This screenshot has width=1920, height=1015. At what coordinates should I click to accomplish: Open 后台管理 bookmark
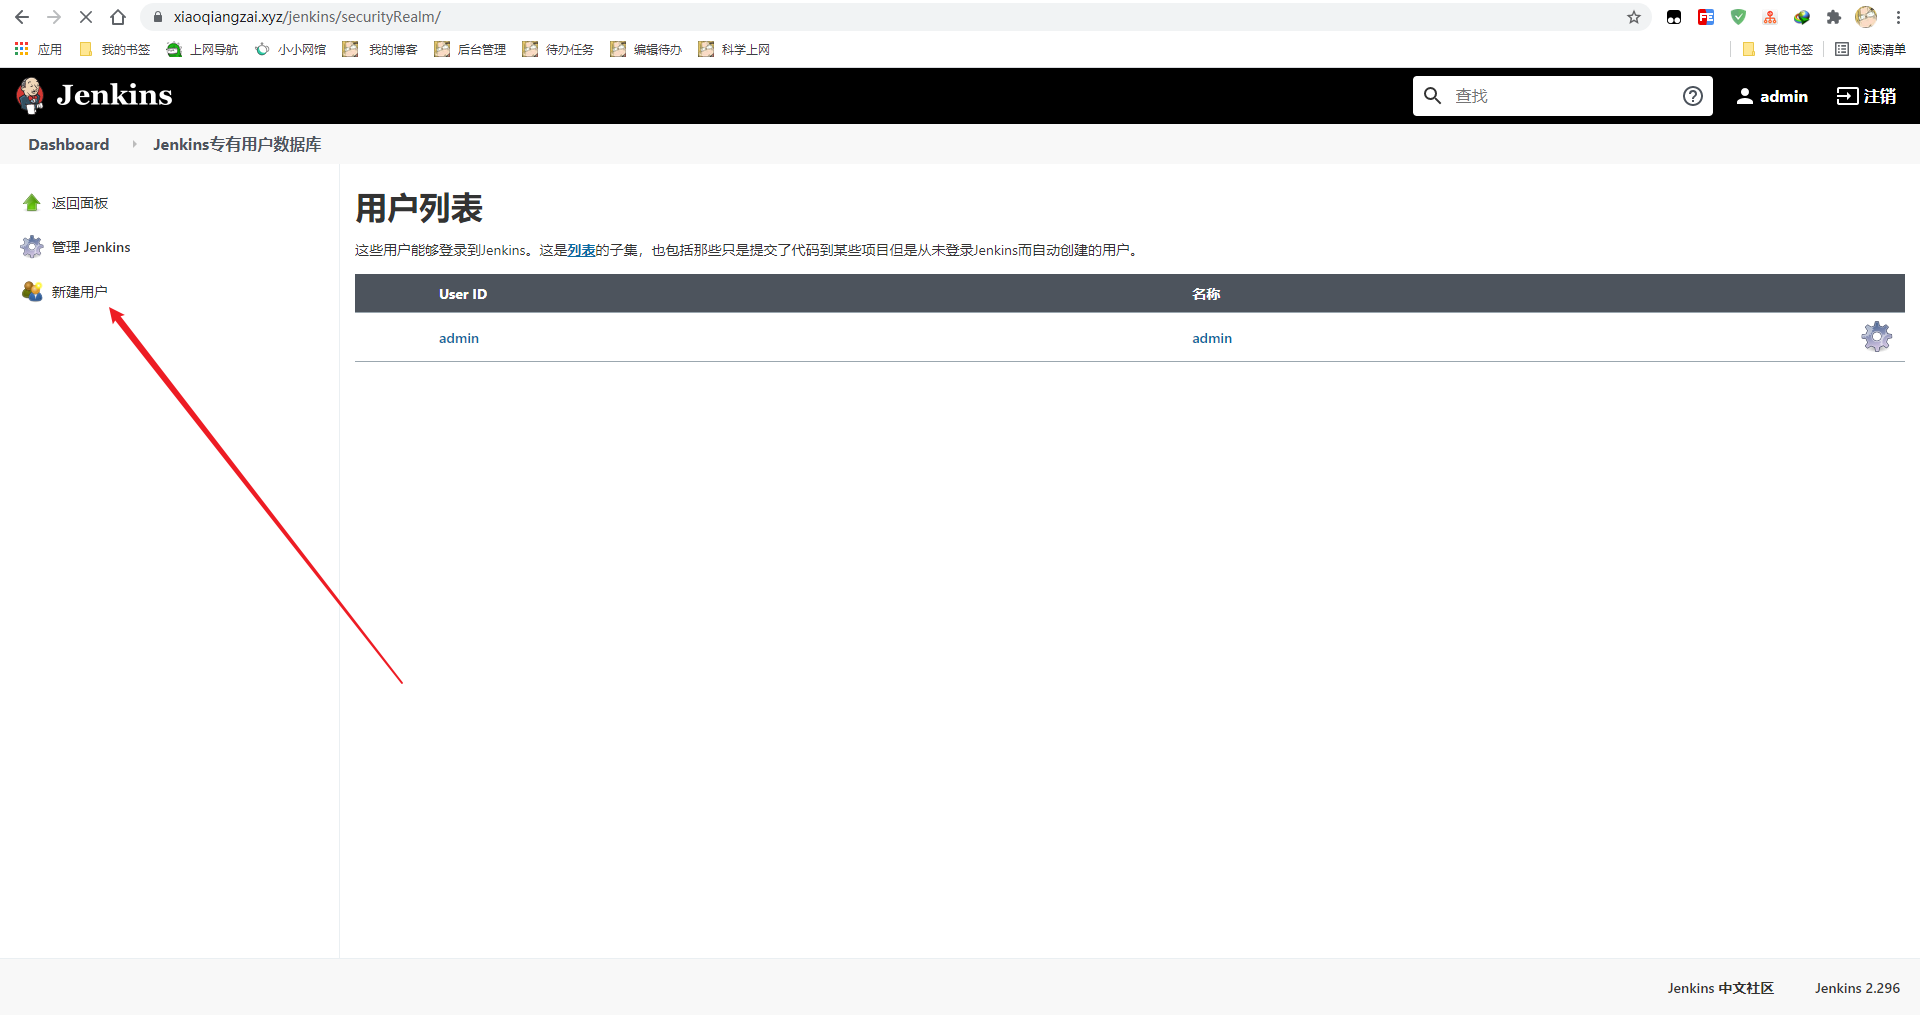coord(470,49)
